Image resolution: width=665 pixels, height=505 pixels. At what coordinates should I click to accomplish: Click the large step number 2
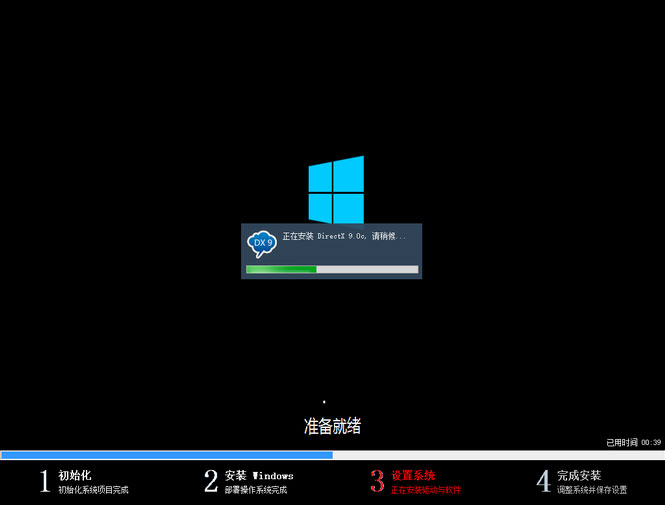[x=211, y=481]
